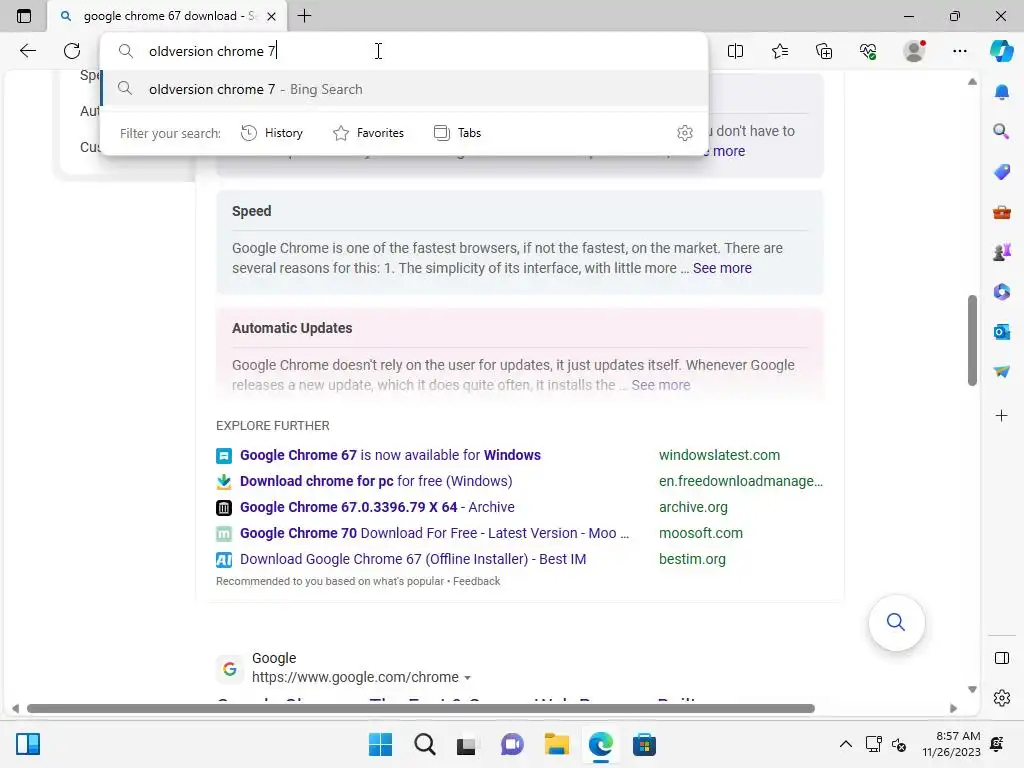Open File Explorer from taskbar
The image size is (1024, 768).
pyautogui.click(x=556, y=744)
